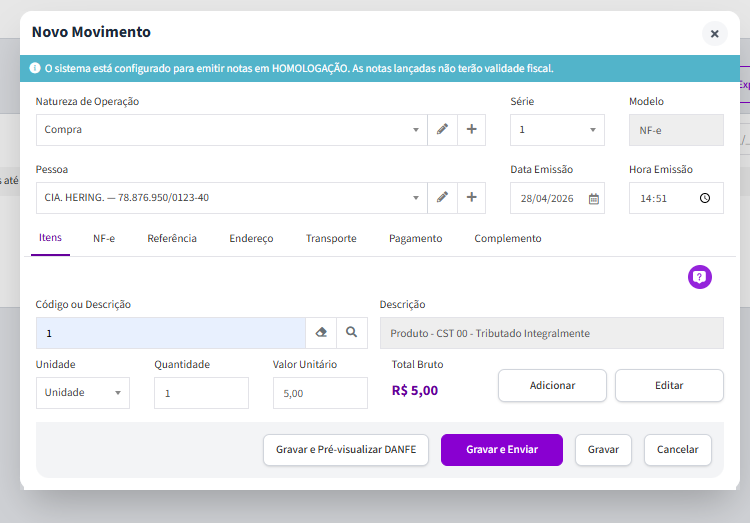Open the Série dropdown
750x523 pixels.
557,130
